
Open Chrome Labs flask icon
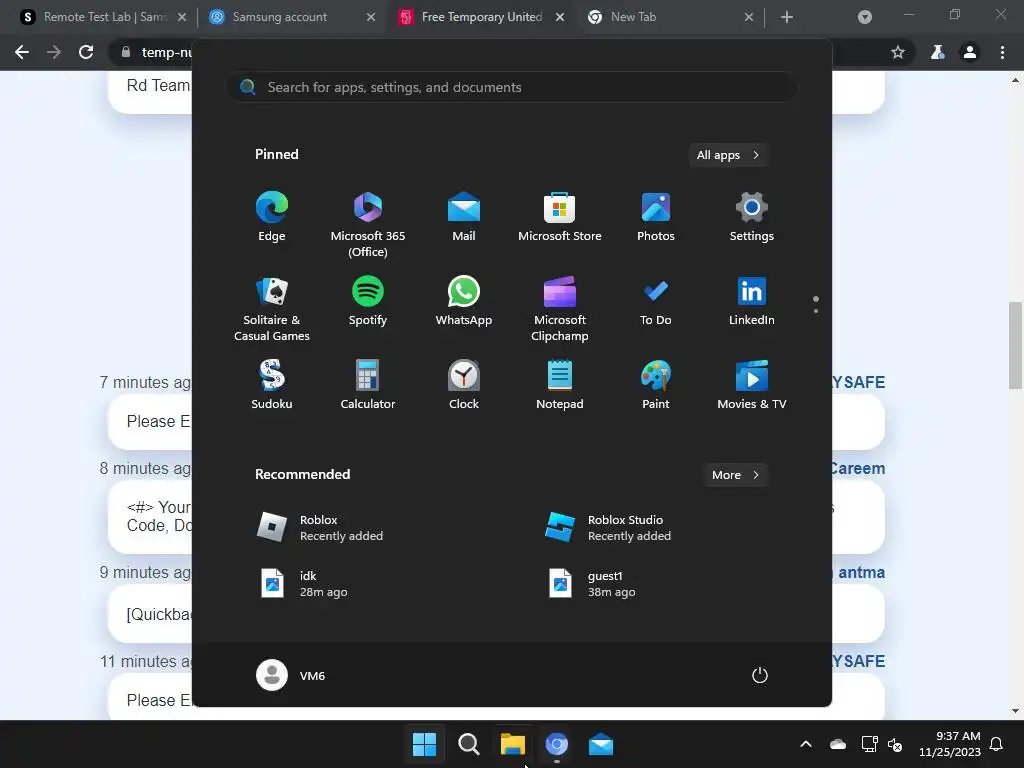point(938,52)
